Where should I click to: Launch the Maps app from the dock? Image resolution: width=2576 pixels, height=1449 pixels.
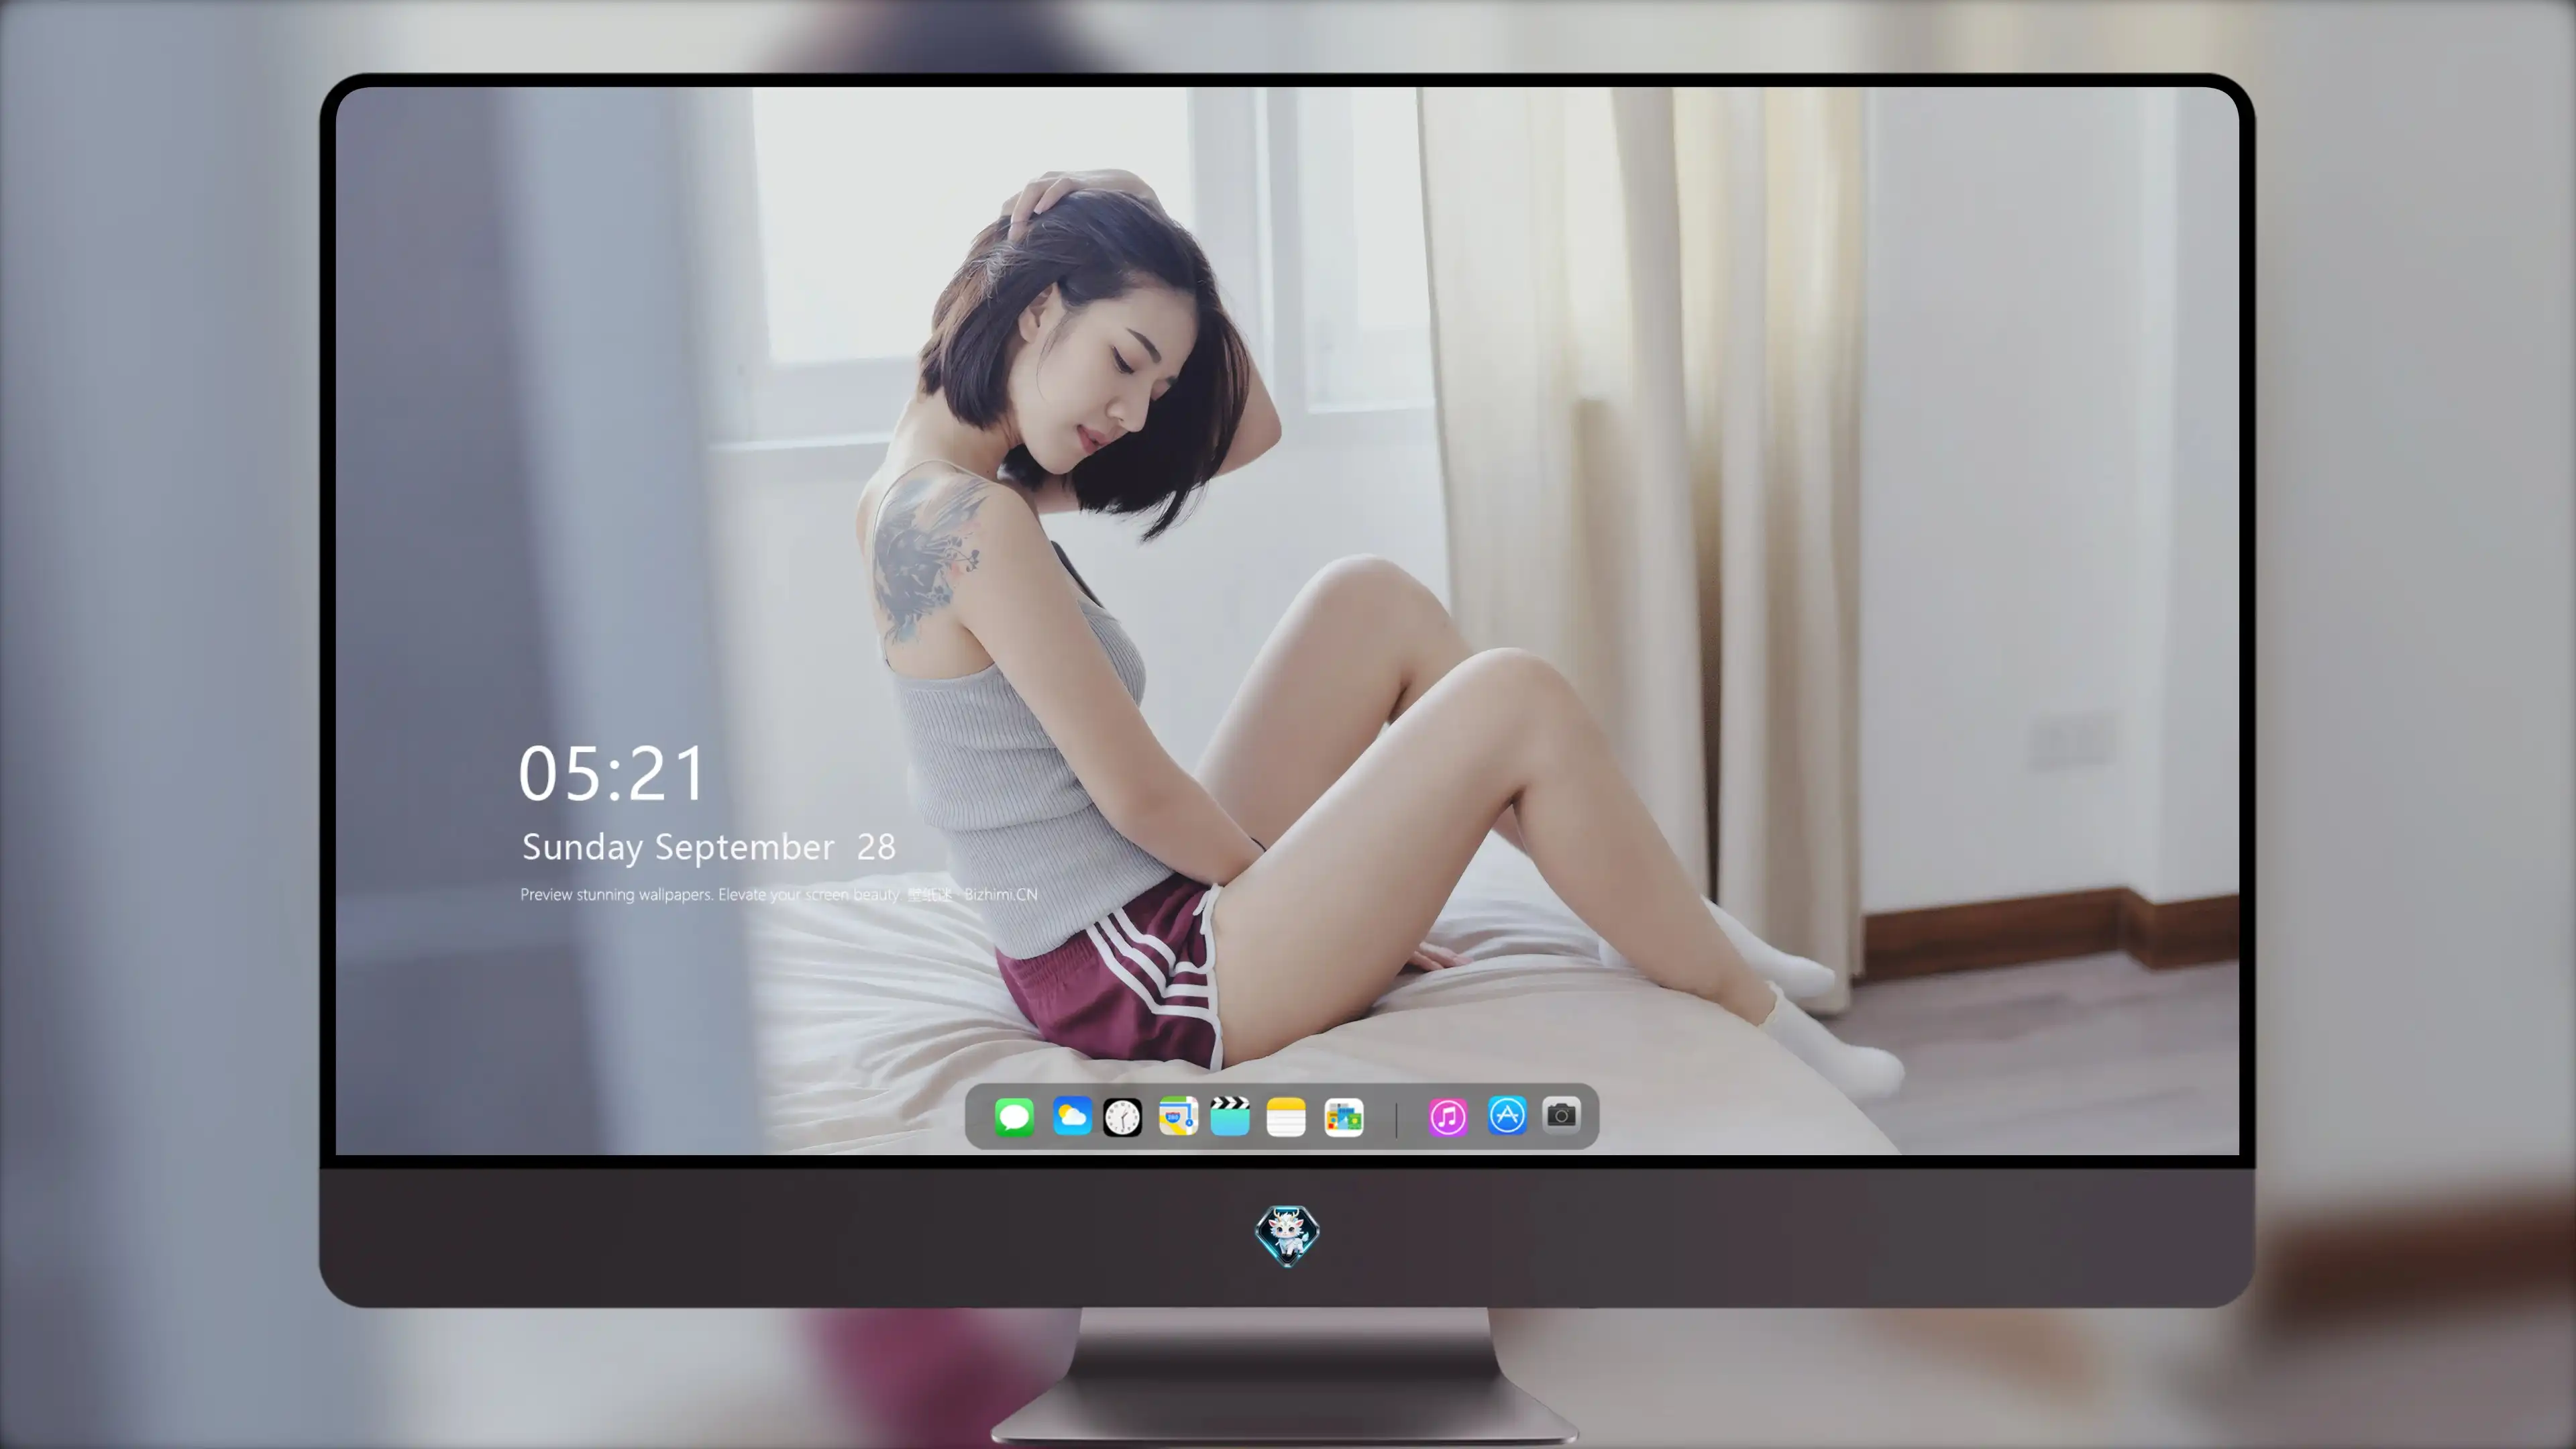[1178, 1117]
